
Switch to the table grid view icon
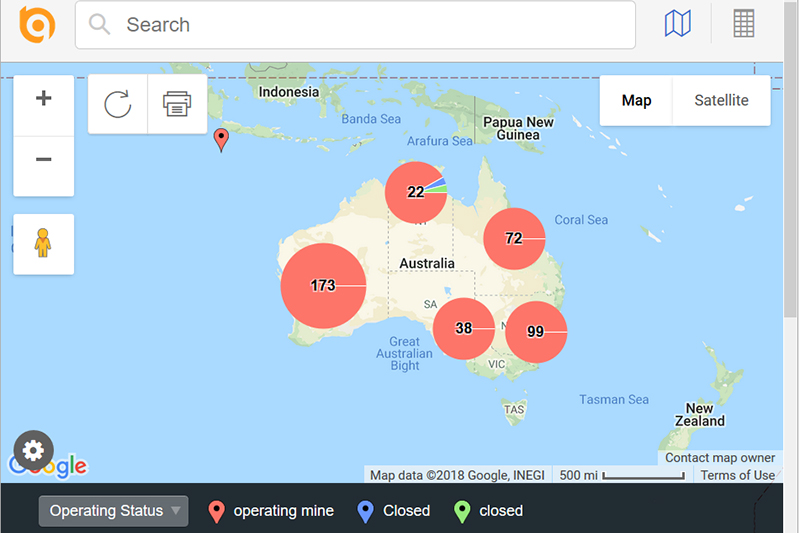744,24
